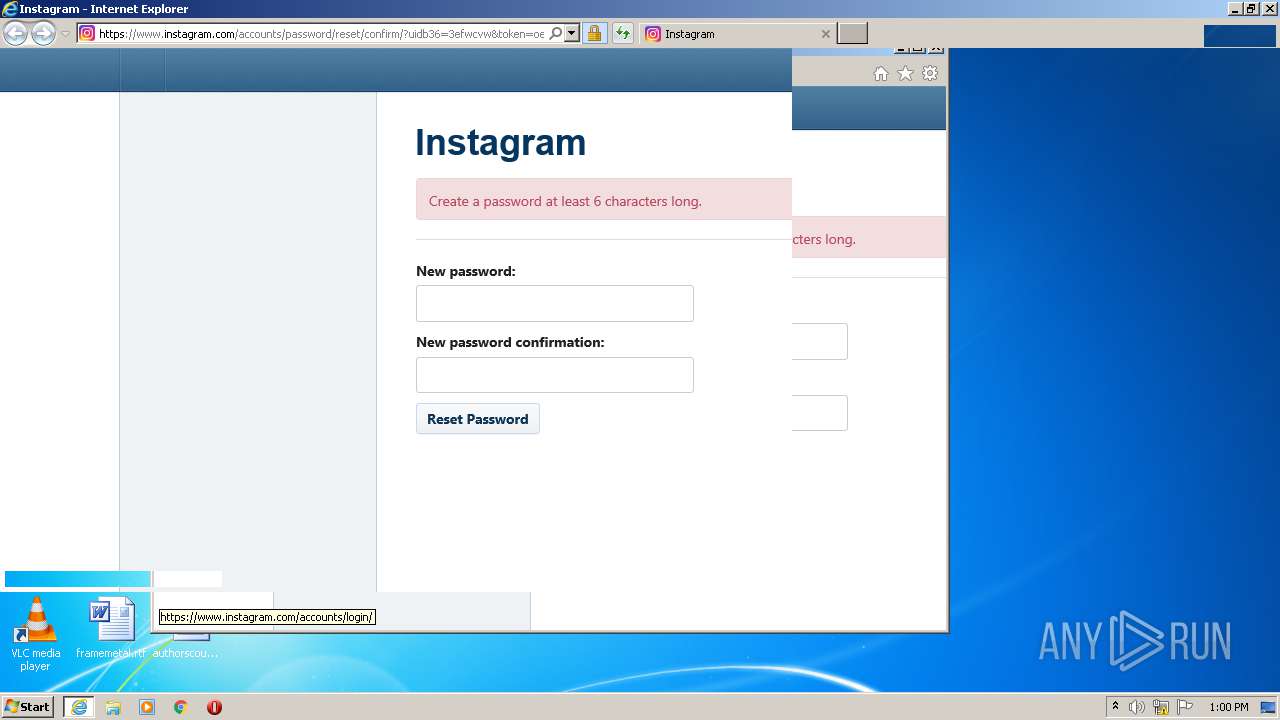Image resolution: width=1280 pixels, height=720 pixels.
Task: Launch Chrome from the taskbar
Action: [181, 707]
